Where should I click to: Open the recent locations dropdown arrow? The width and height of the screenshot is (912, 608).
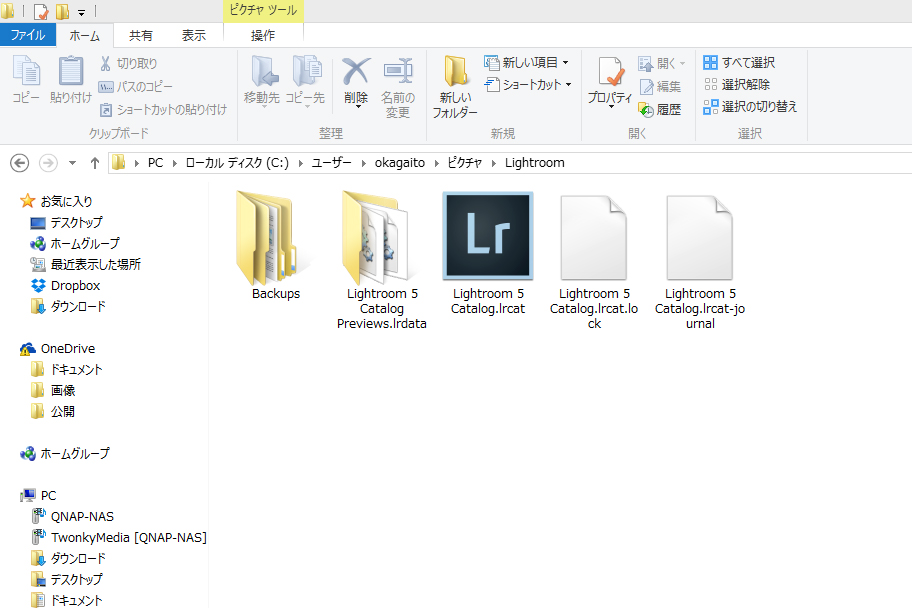(72, 163)
